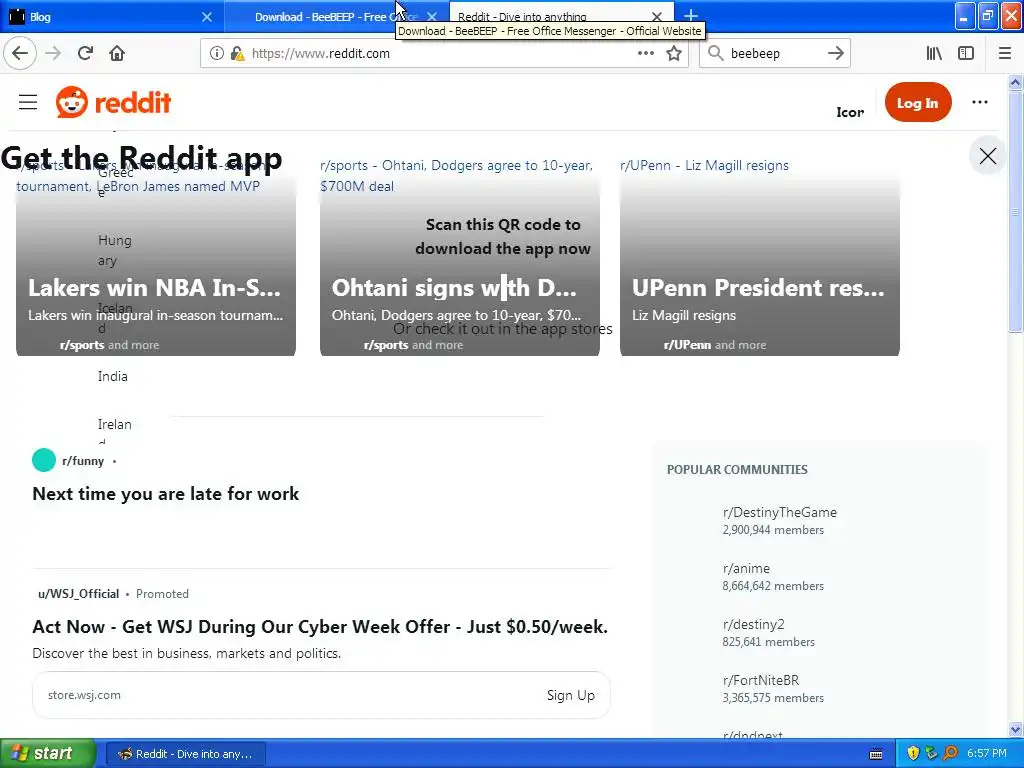
Task: Open the browser home page
Action: coord(117,53)
